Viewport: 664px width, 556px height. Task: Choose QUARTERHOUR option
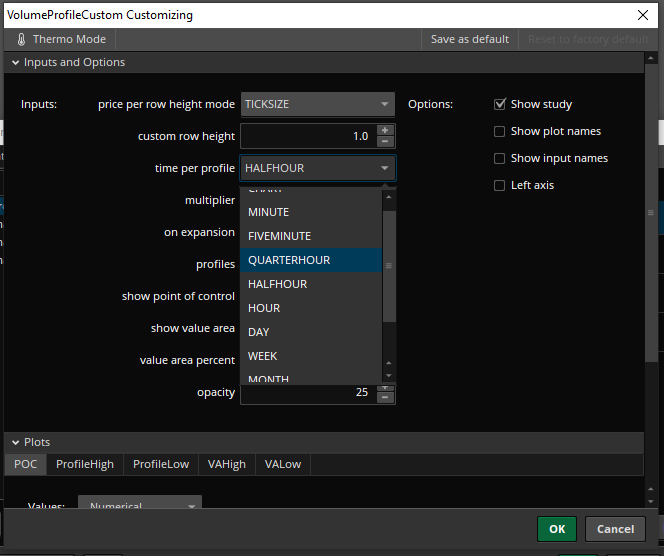pos(311,260)
